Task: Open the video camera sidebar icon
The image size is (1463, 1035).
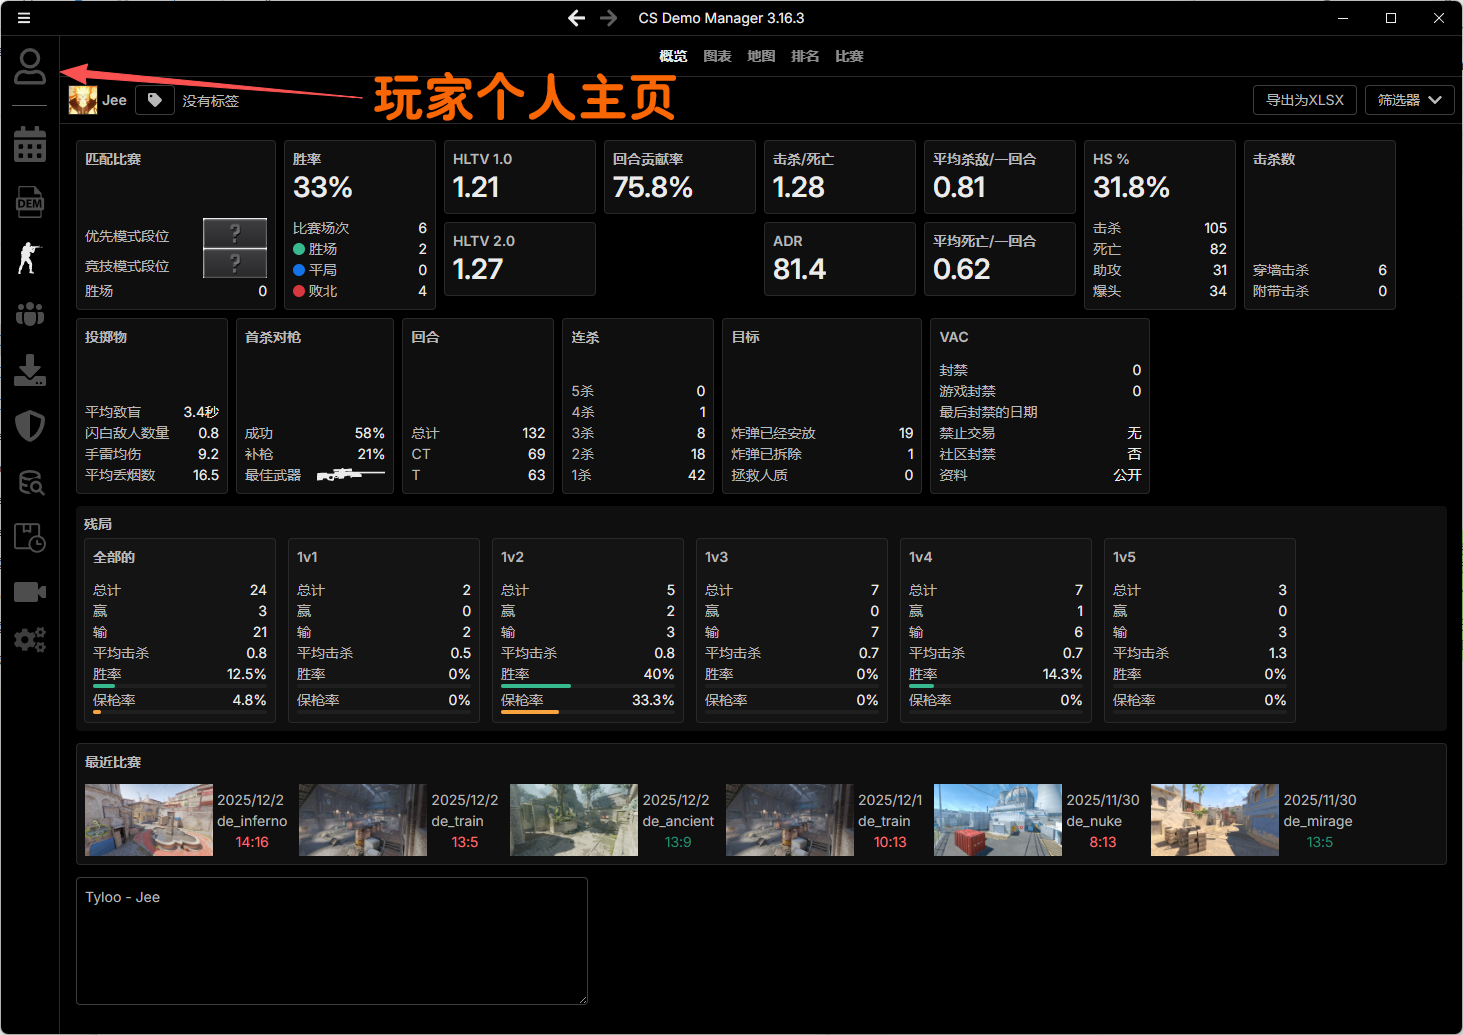Action: point(30,592)
